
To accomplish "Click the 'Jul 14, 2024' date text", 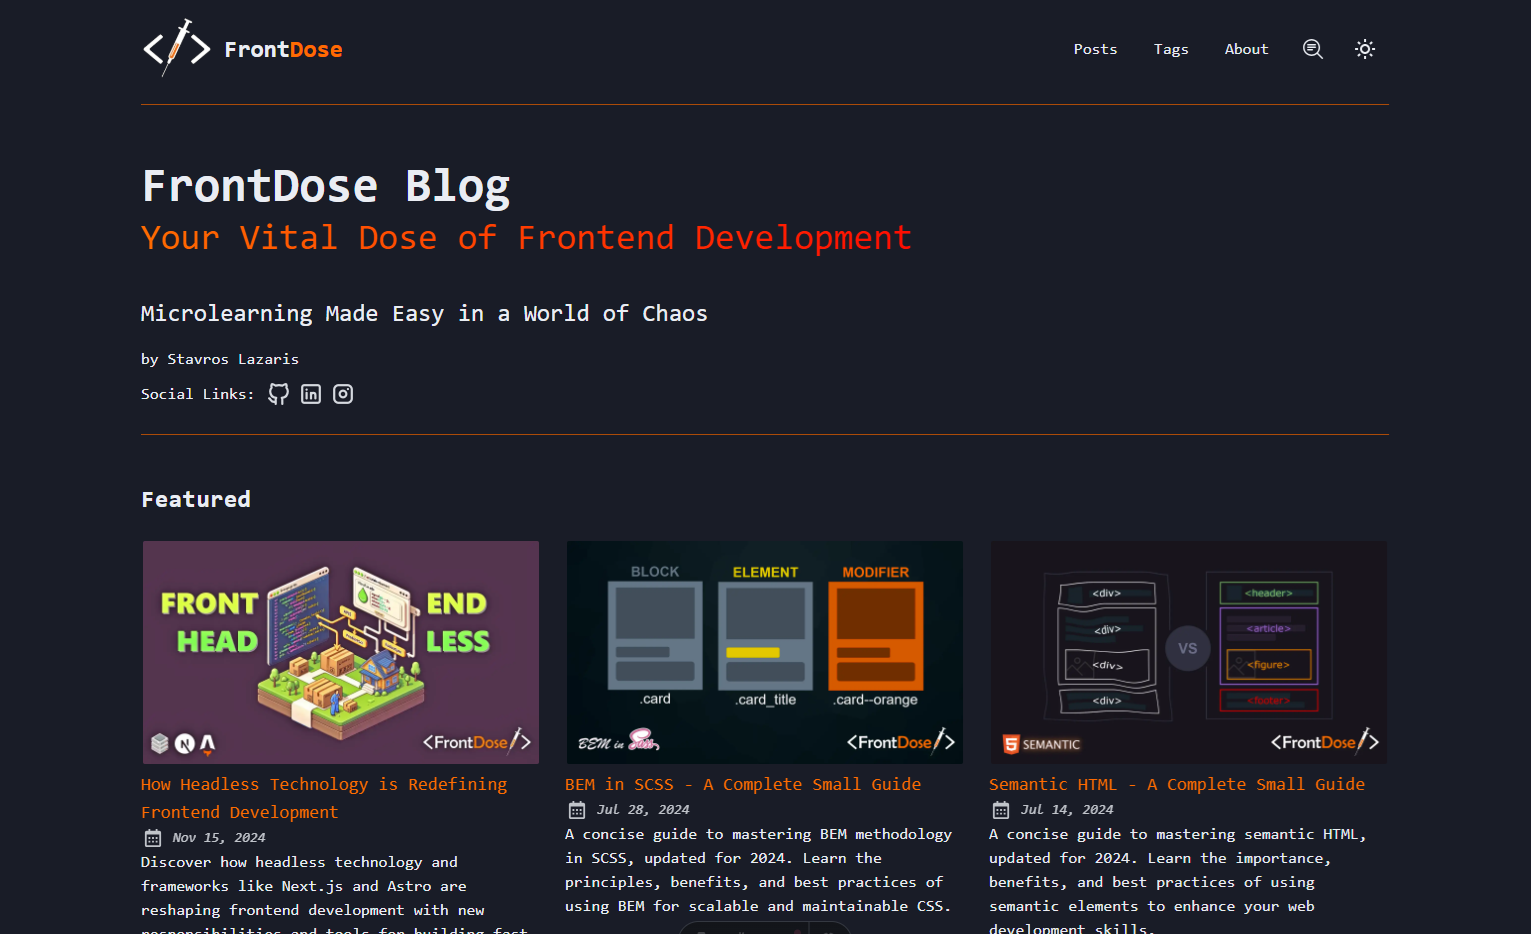I will pos(1067,810).
